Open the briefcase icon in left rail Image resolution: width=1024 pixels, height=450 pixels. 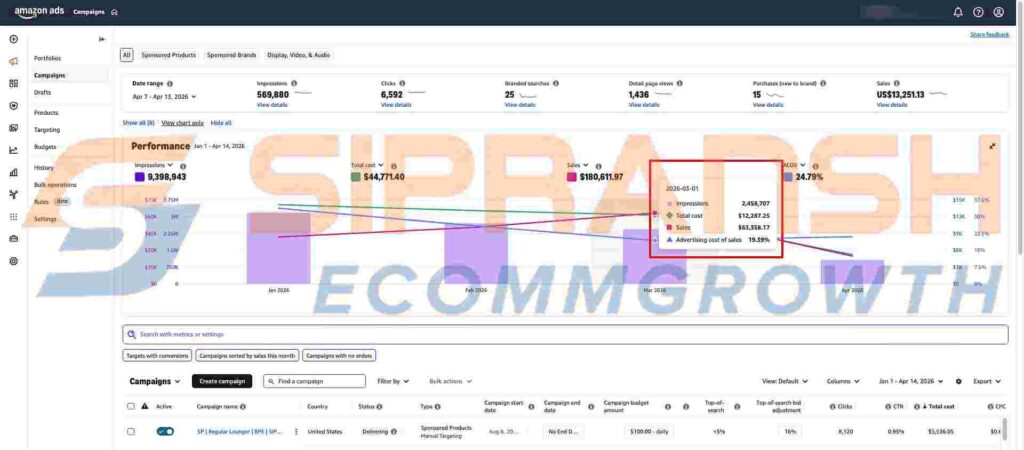click(14, 239)
